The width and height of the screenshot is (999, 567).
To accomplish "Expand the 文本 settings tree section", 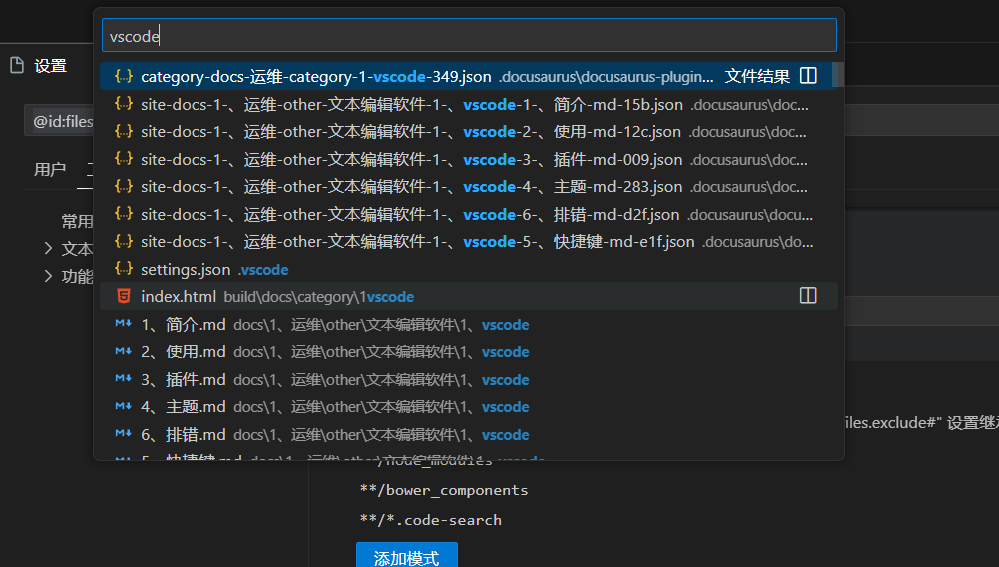I will pos(48,248).
